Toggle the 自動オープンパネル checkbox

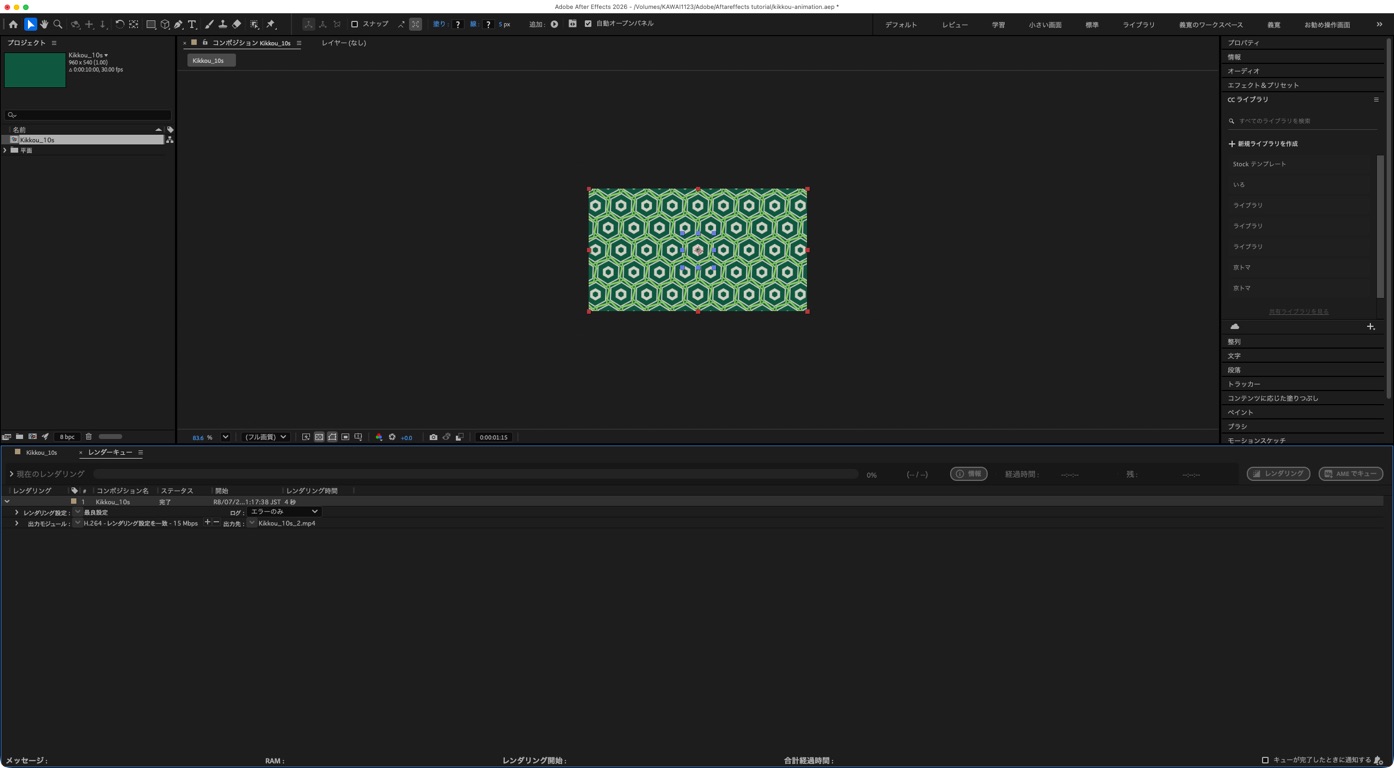click(x=588, y=24)
